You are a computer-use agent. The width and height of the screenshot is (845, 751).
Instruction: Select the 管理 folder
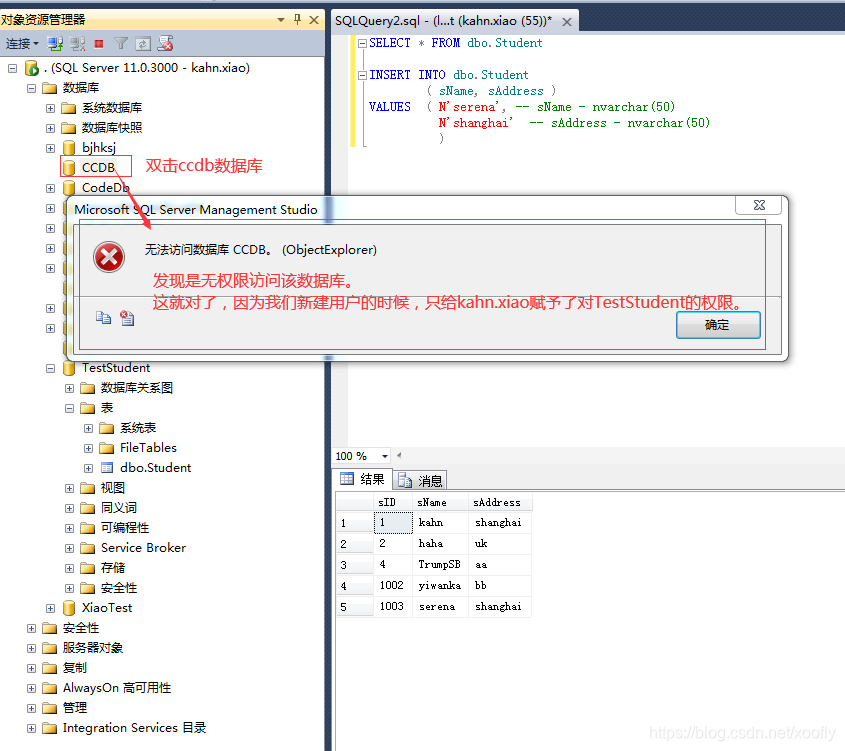click(x=75, y=708)
